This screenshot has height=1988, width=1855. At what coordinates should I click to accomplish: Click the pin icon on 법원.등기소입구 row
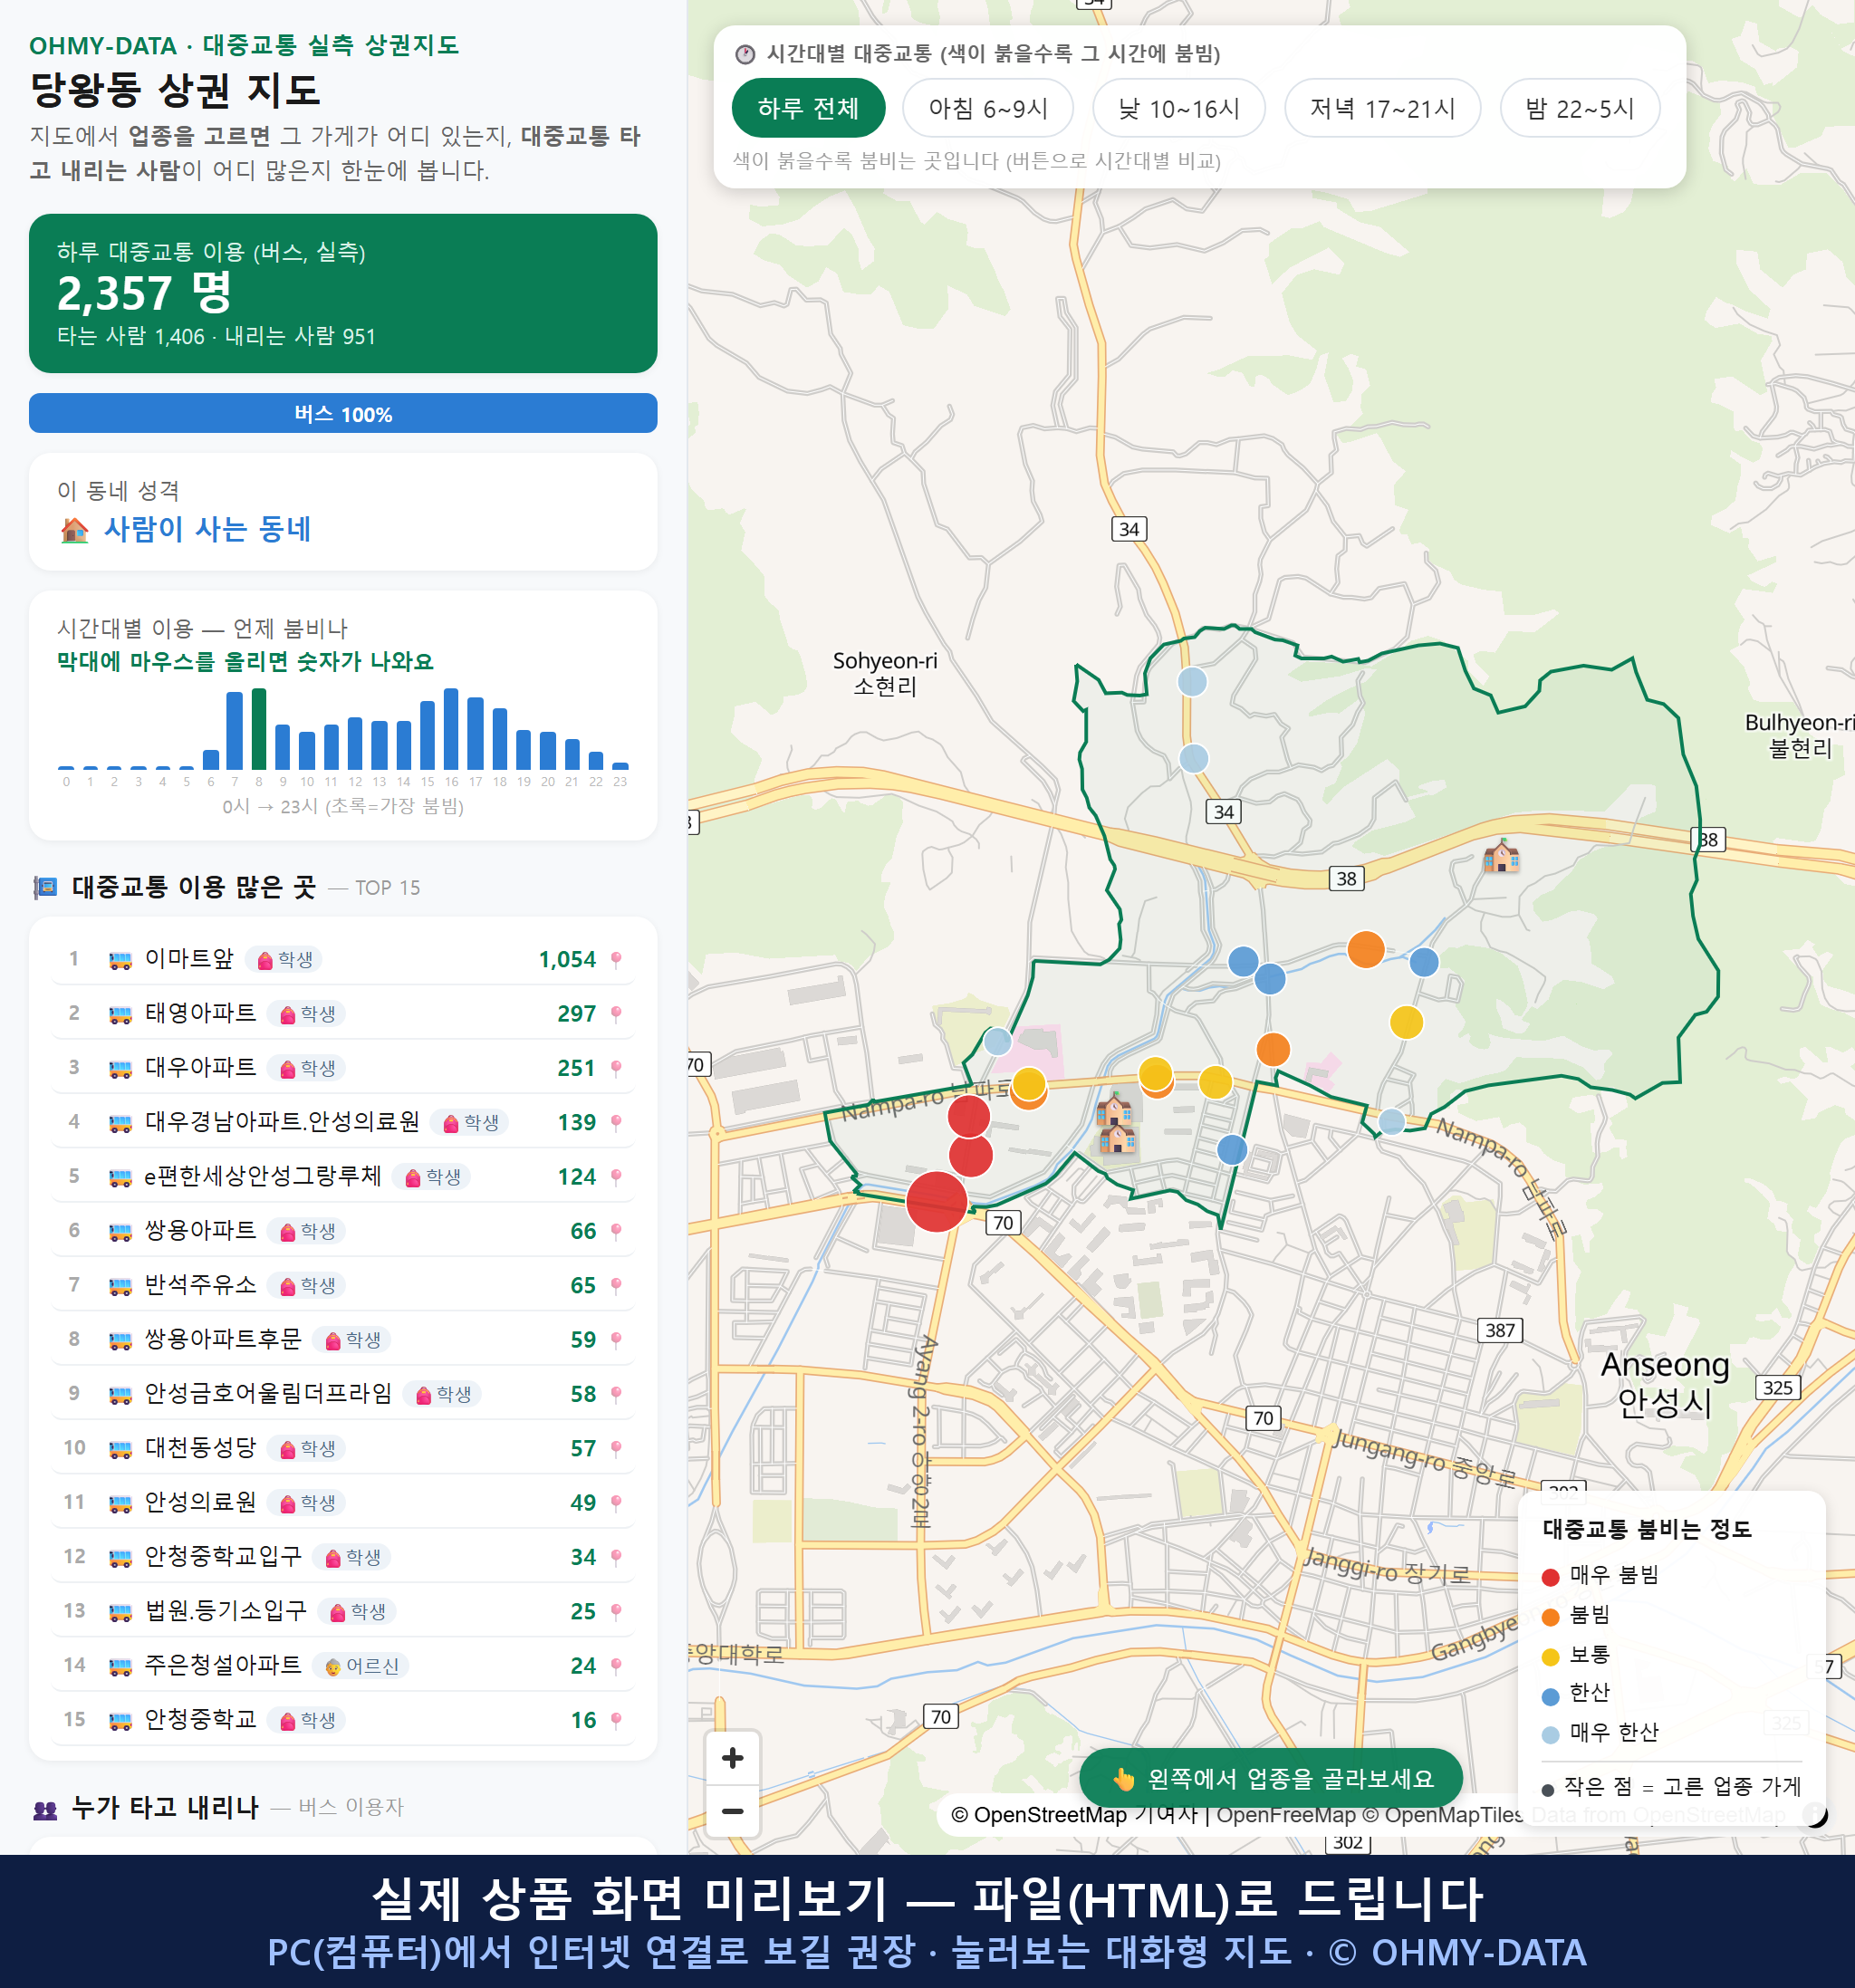tap(616, 1611)
